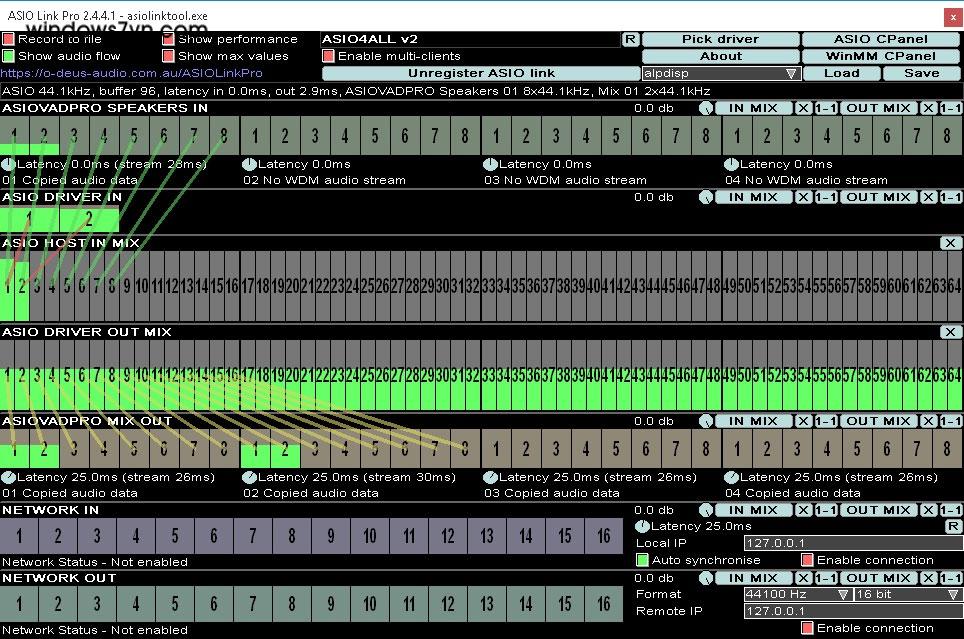This screenshot has height=639, width=964.
Task: Click the X button on ASIO DRIVER OUT MIX
Action: click(950, 332)
